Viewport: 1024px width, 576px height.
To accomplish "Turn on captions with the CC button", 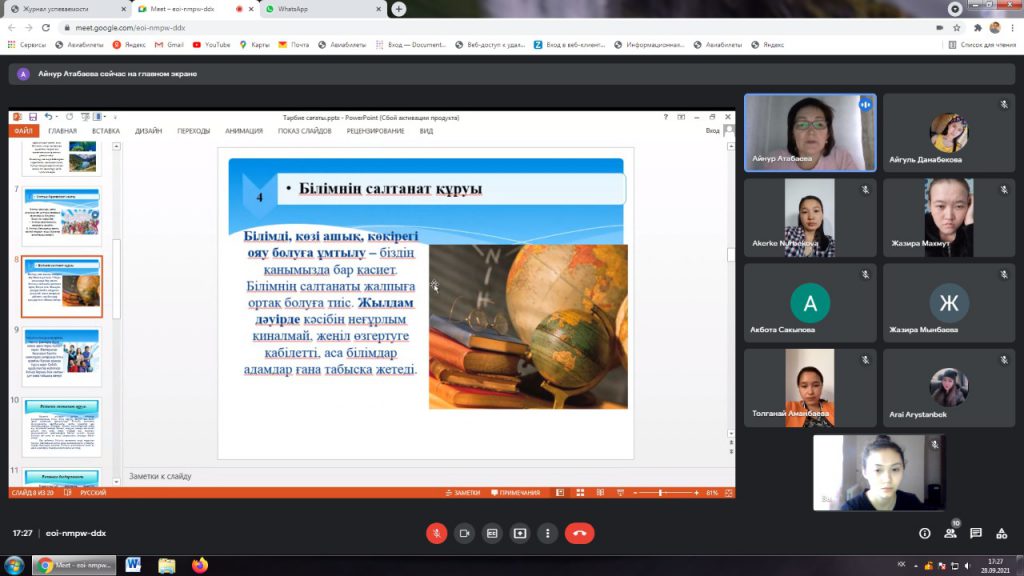I will [x=492, y=533].
